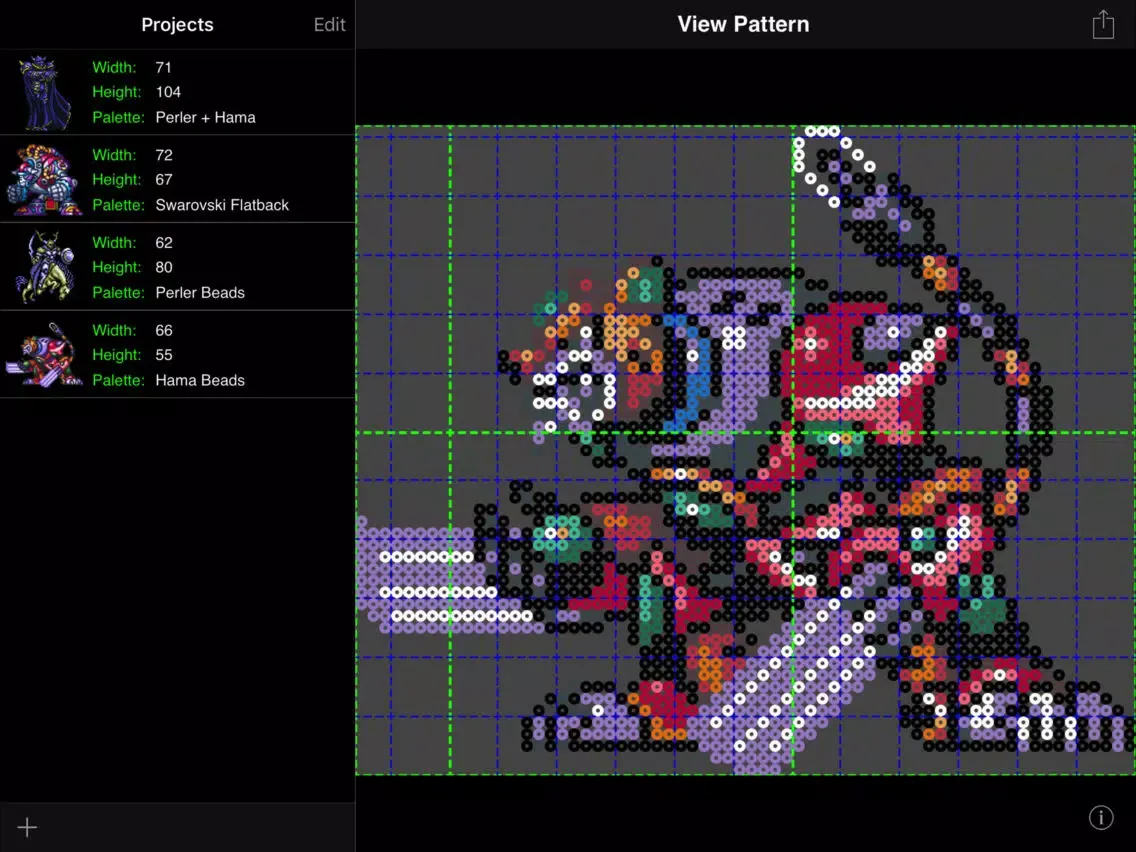Click the width value 66
This screenshot has width=1136, height=852.
164,330
